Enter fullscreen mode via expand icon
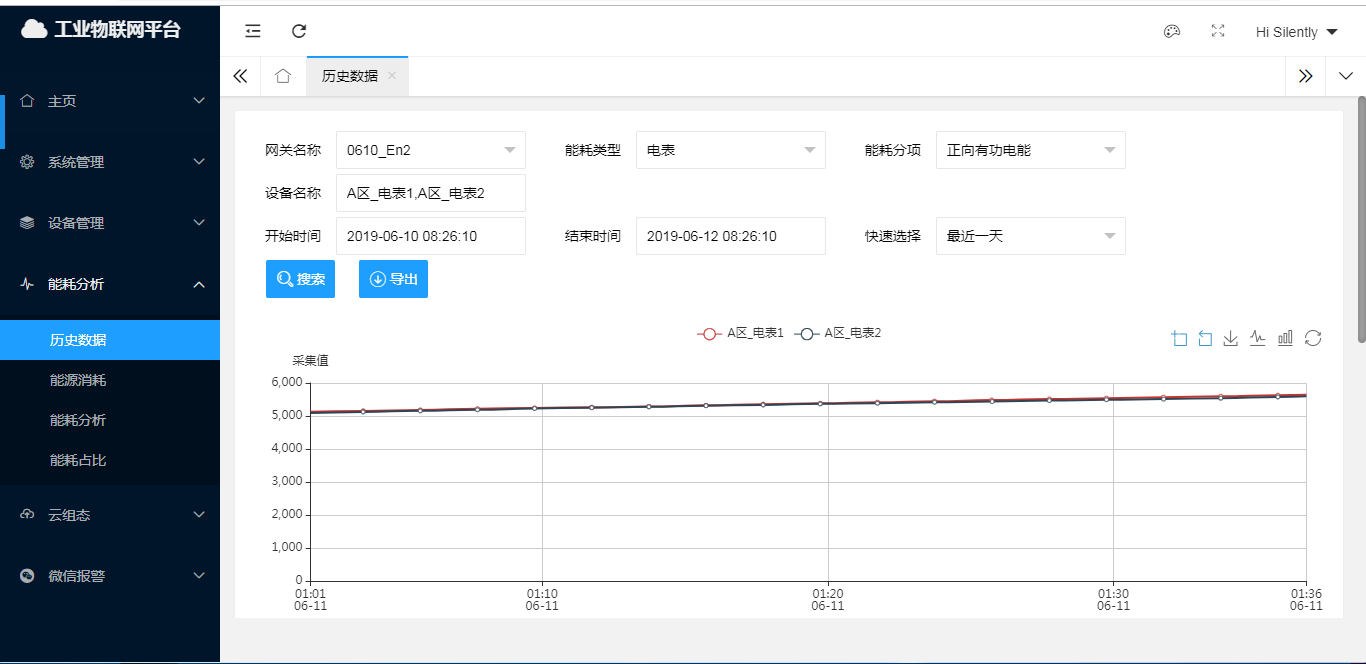1366x664 pixels. (1218, 31)
